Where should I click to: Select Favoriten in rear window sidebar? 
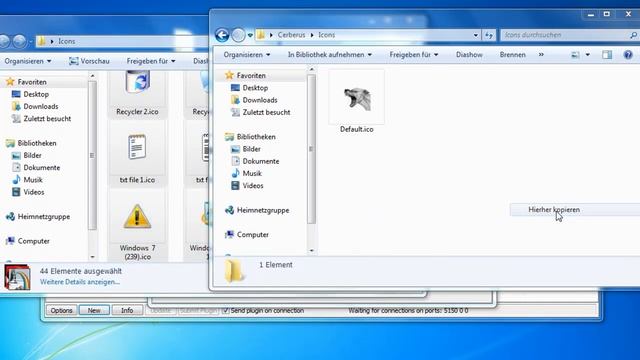[27, 82]
